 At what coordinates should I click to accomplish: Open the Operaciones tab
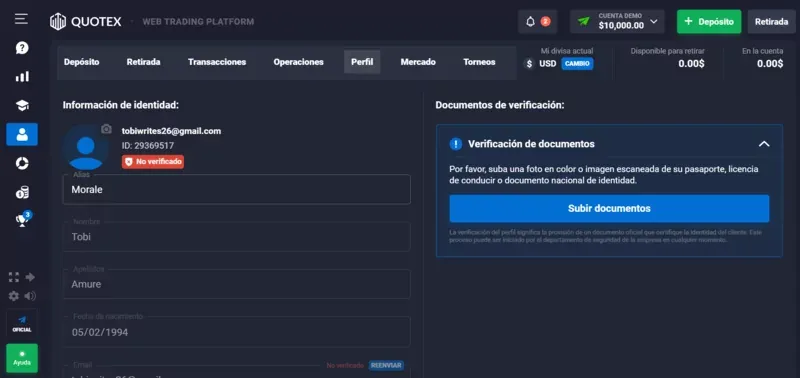pos(298,62)
